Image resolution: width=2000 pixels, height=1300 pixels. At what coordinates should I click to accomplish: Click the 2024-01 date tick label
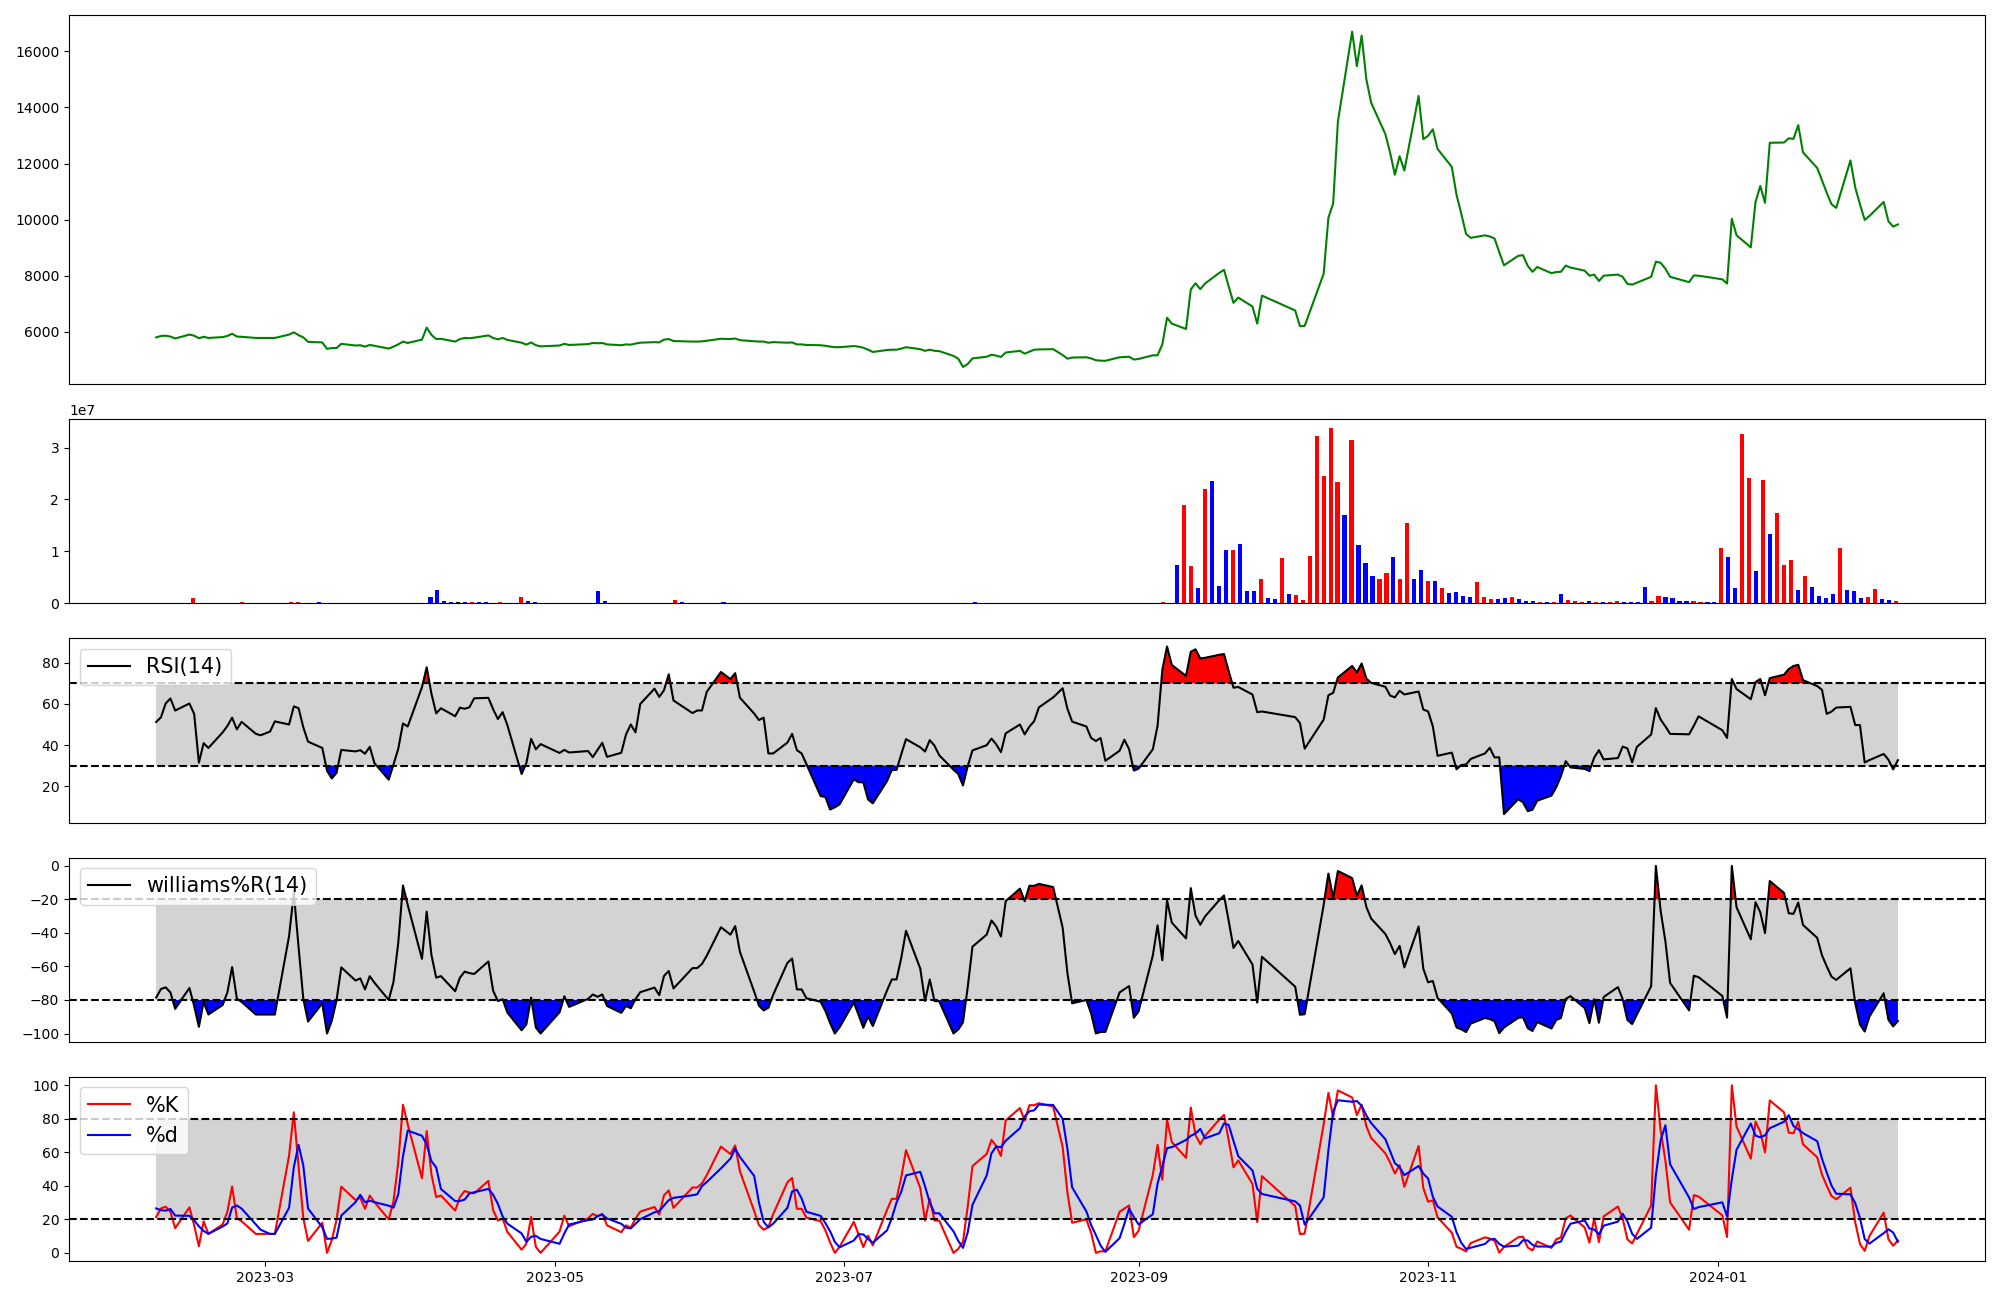coord(1717,1277)
